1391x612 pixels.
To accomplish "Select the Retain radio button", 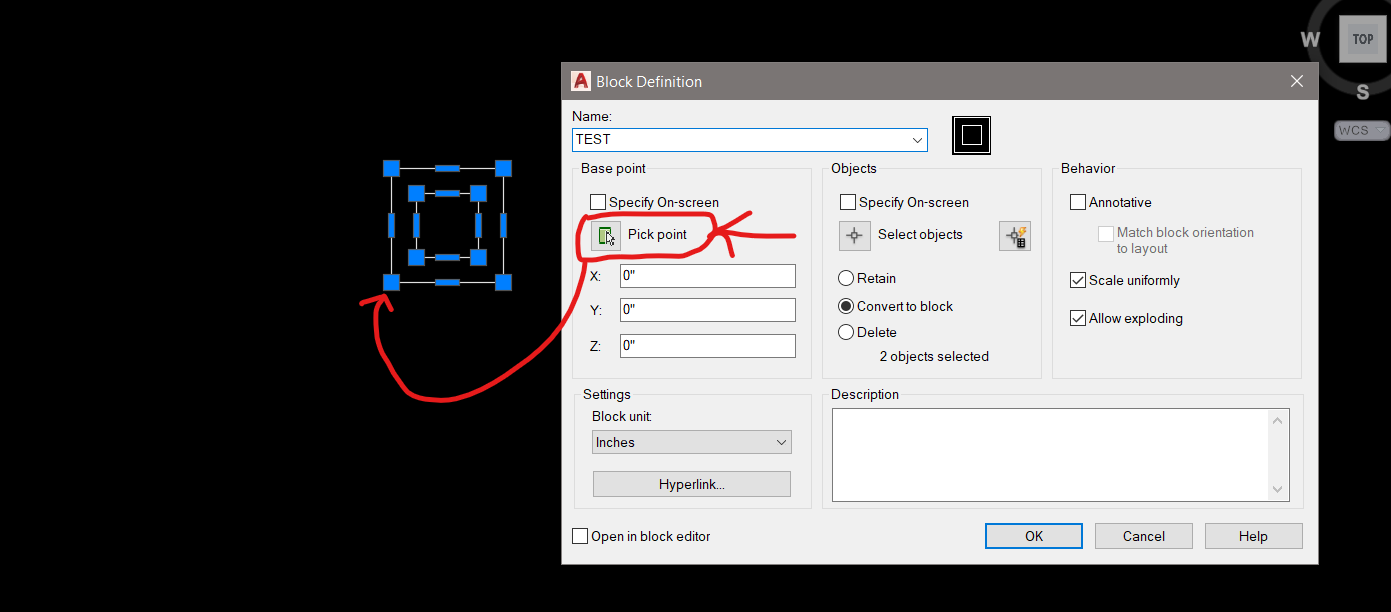I will pyautogui.click(x=845, y=278).
